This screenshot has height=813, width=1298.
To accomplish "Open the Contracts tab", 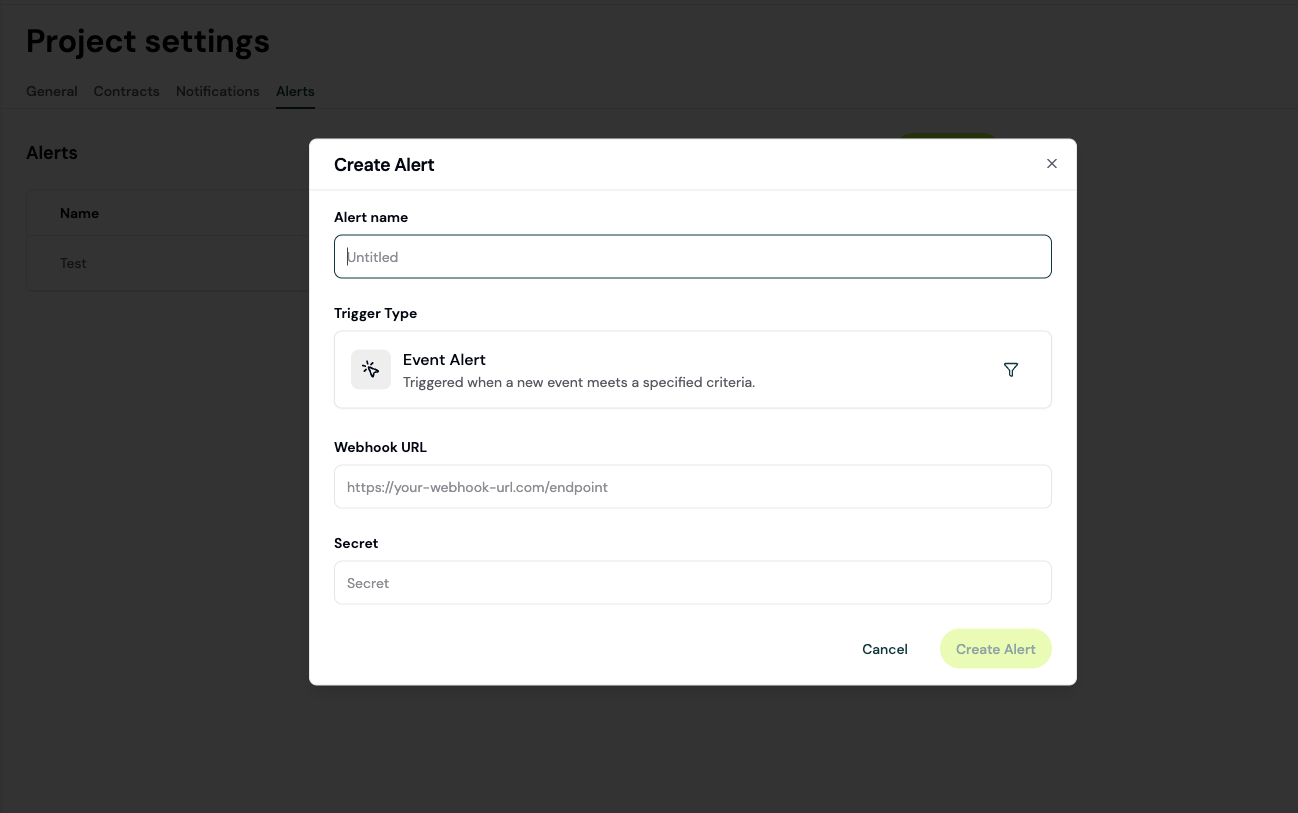I will pyautogui.click(x=126, y=91).
